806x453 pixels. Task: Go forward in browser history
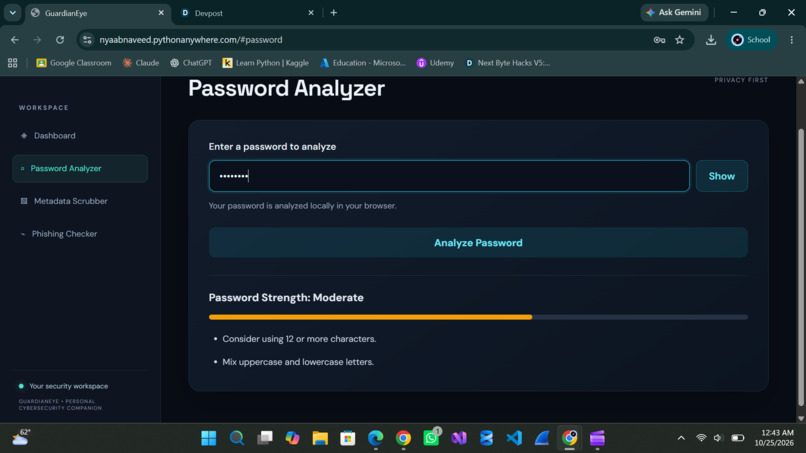(x=37, y=40)
